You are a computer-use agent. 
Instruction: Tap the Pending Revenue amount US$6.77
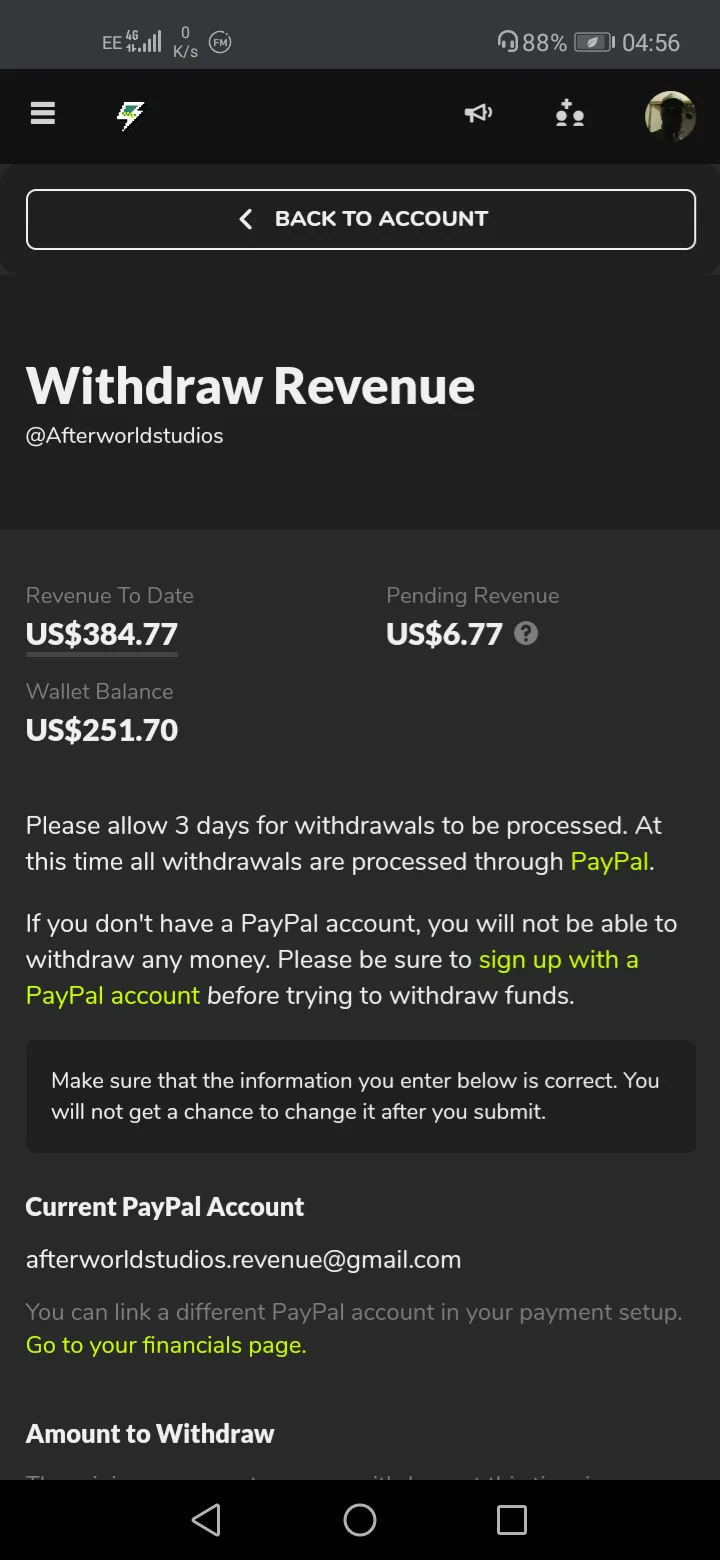coord(444,634)
